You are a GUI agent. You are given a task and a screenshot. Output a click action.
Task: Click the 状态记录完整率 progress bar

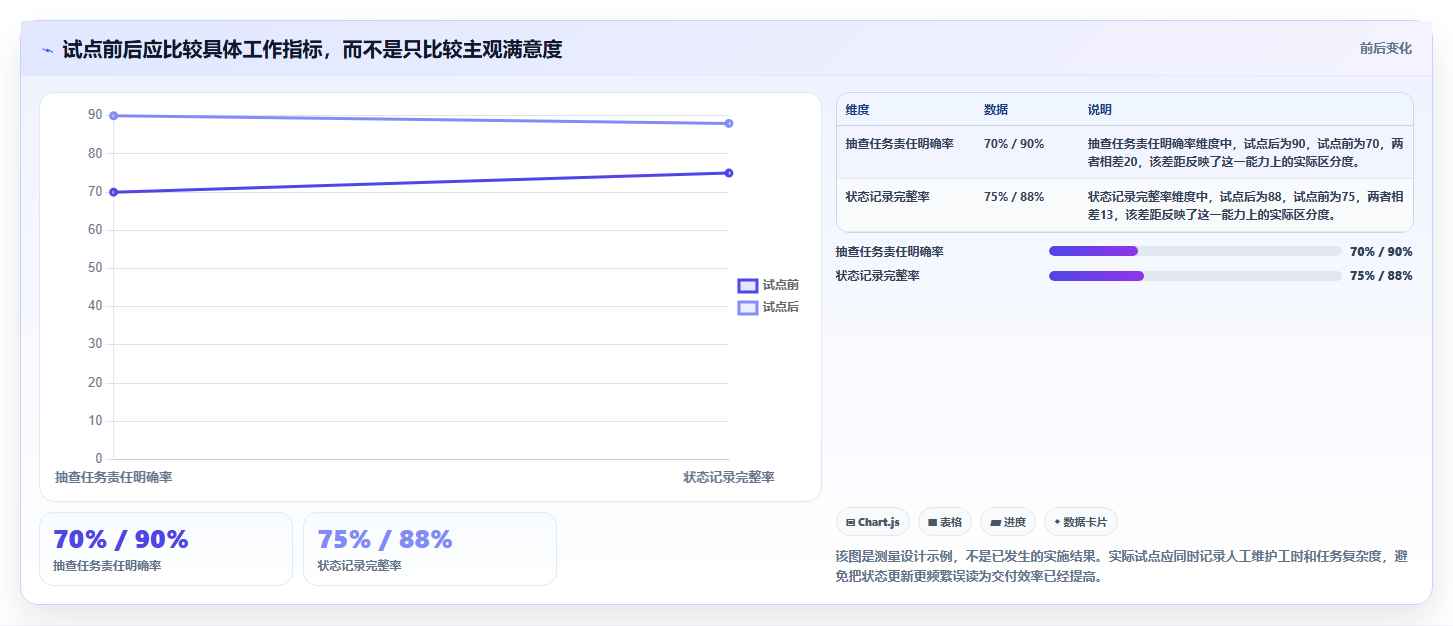click(x=1195, y=276)
